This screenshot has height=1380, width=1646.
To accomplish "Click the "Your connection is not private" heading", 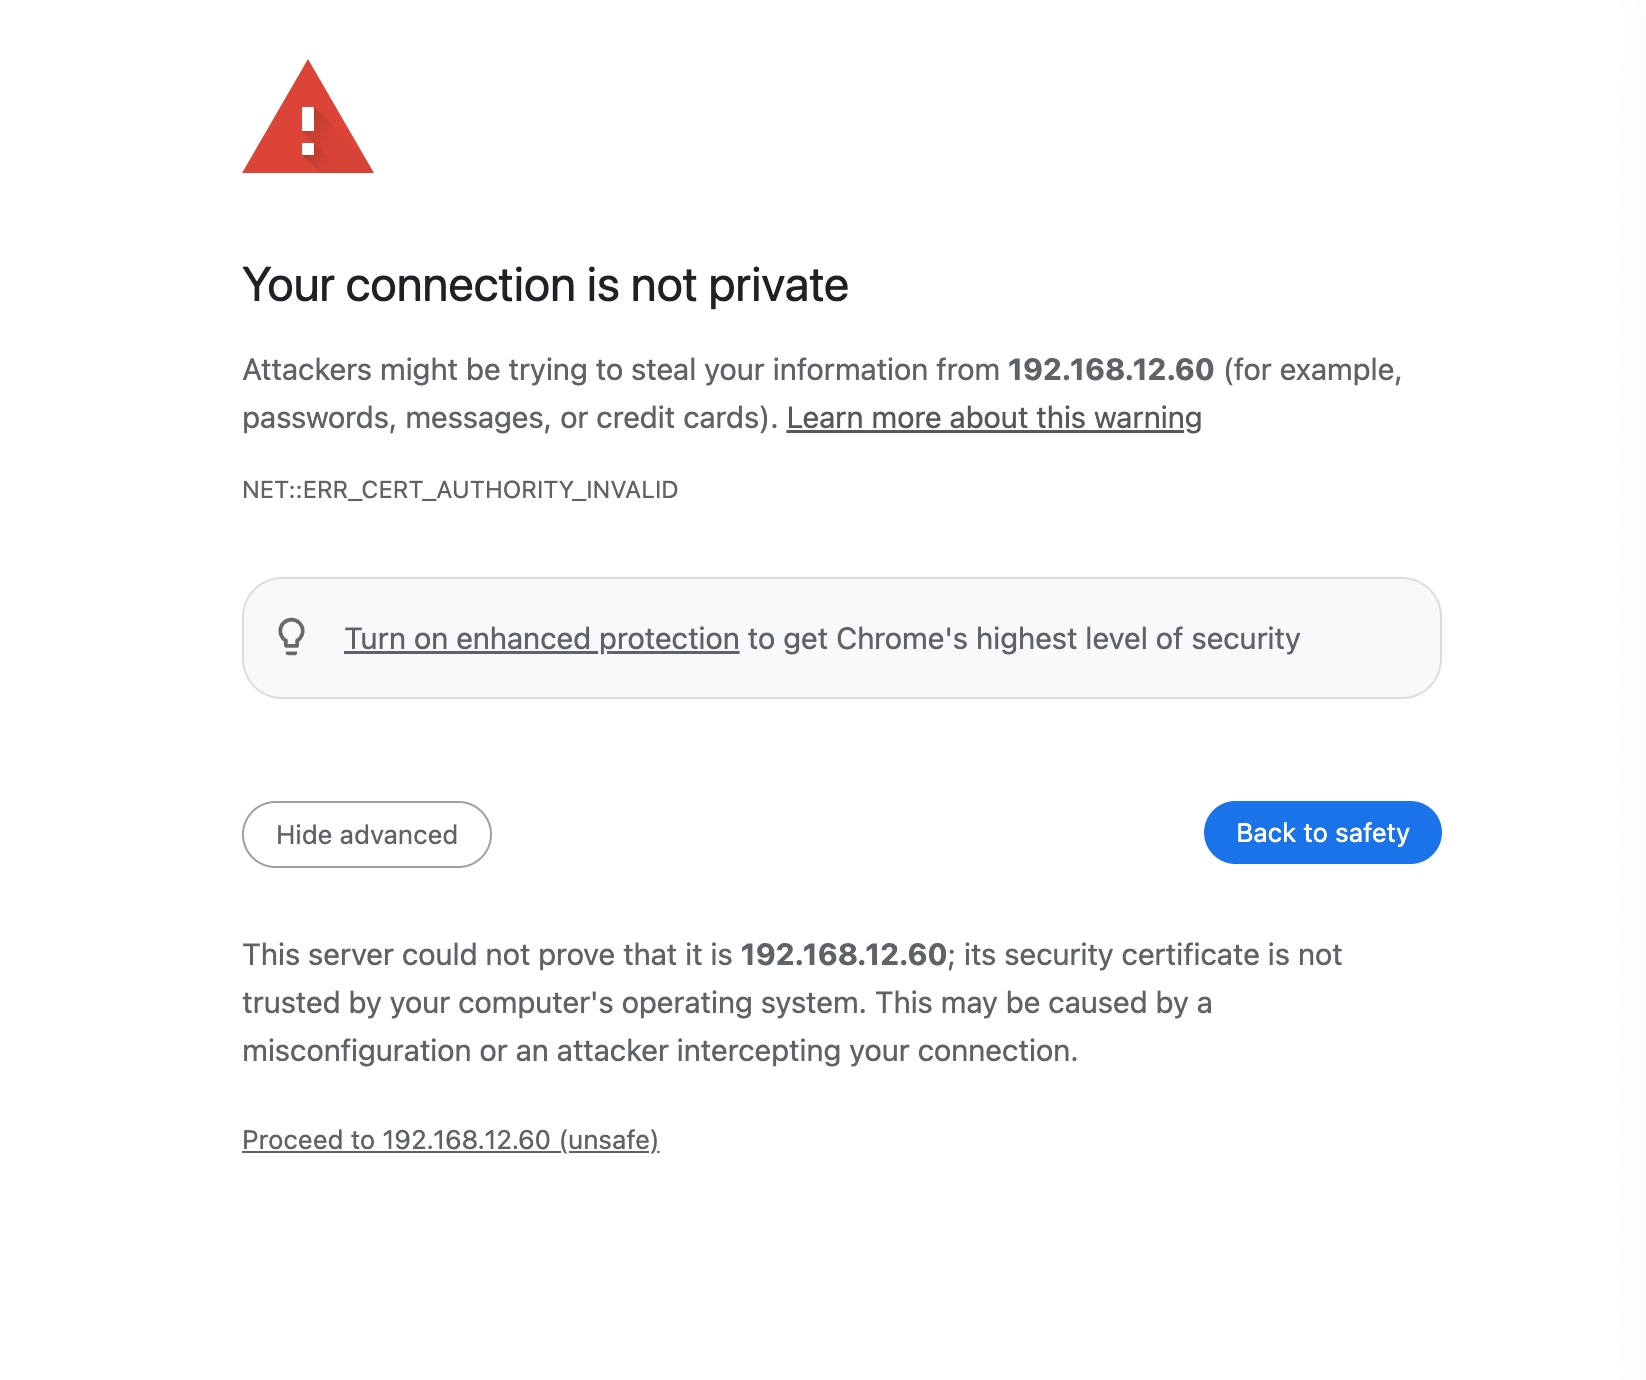I will [x=545, y=285].
